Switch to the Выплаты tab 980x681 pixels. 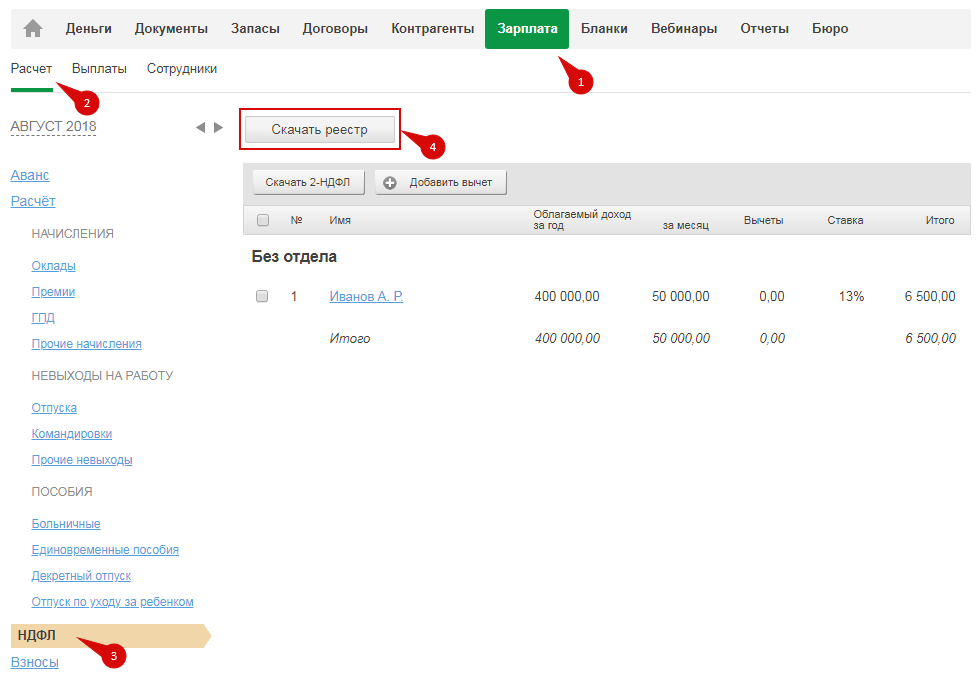tap(99, 69)
